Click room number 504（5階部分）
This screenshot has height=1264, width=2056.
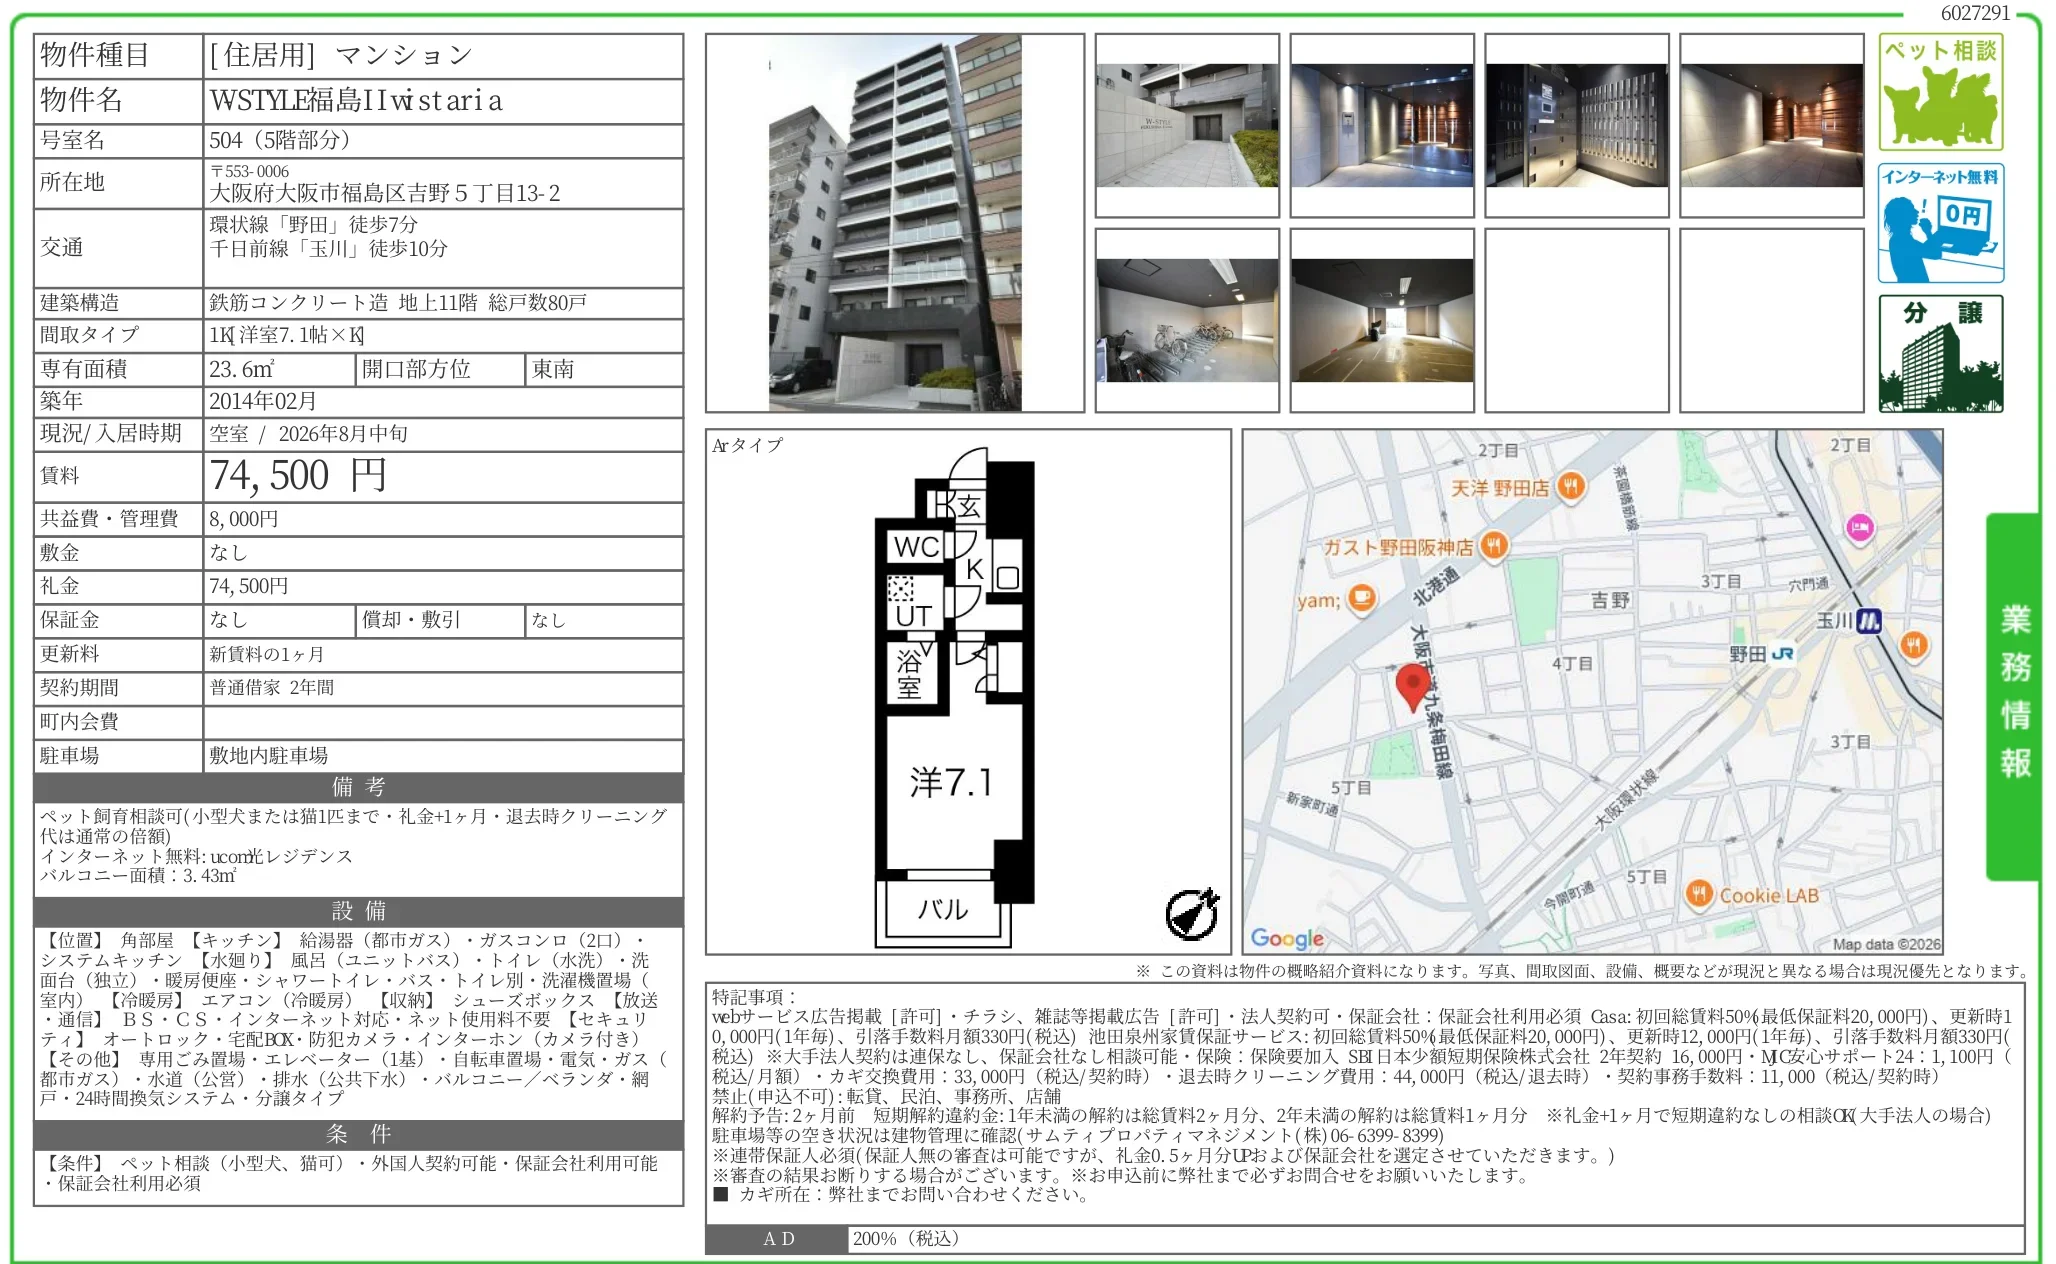(x=280, y=140)
